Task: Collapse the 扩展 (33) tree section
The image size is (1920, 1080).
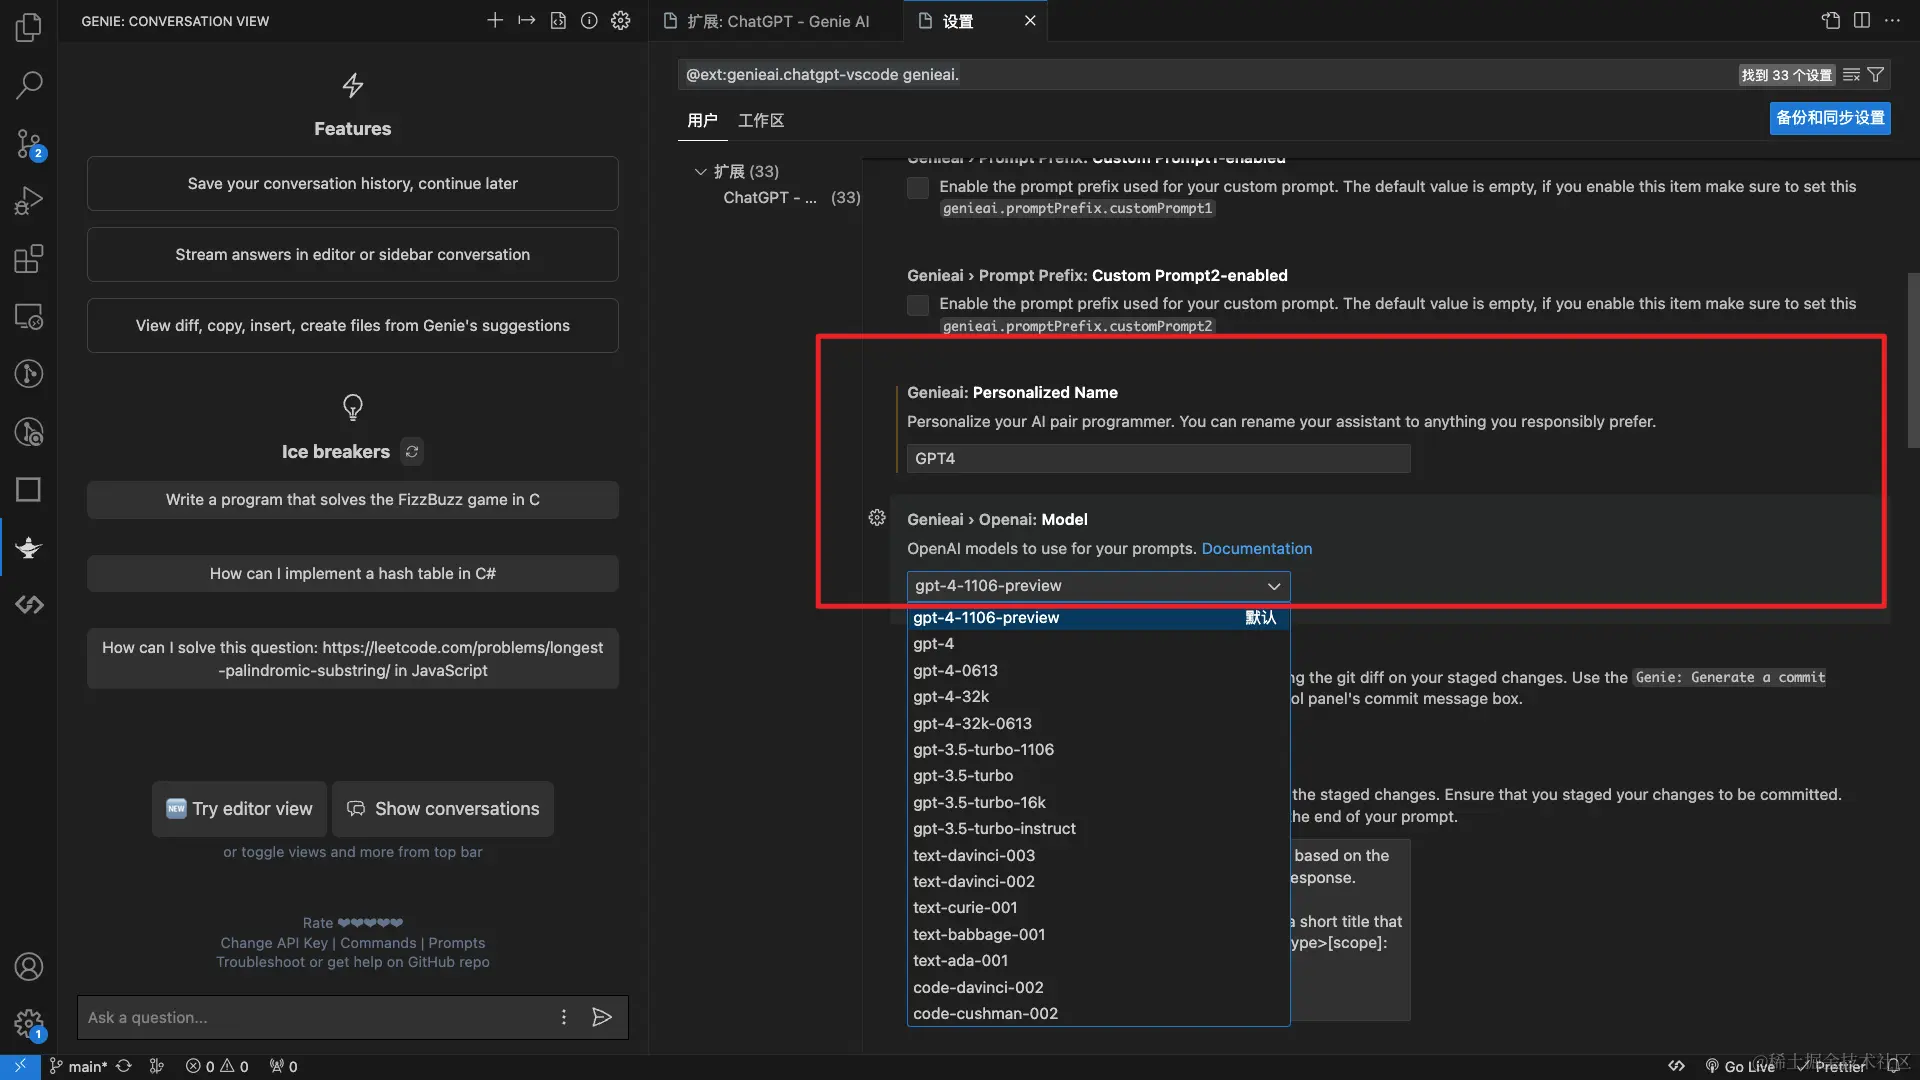Action: coord(700,172)
